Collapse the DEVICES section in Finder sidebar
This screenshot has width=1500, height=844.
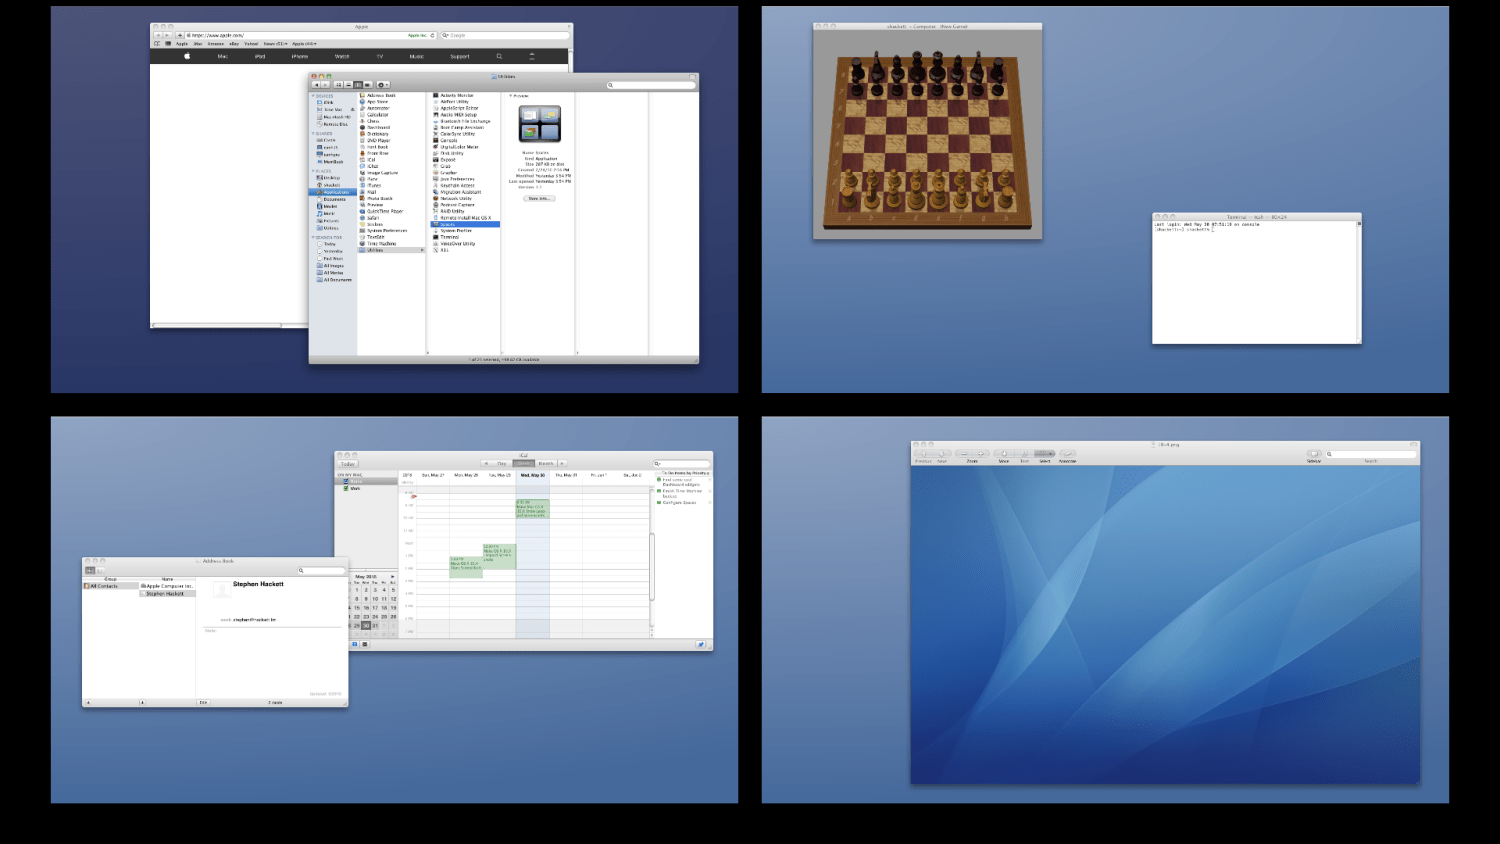pos(313,96)
